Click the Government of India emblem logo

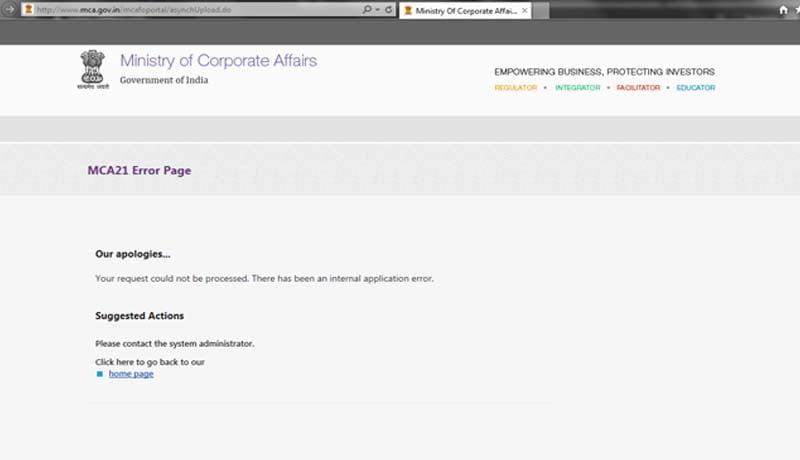tap(95, 69)
